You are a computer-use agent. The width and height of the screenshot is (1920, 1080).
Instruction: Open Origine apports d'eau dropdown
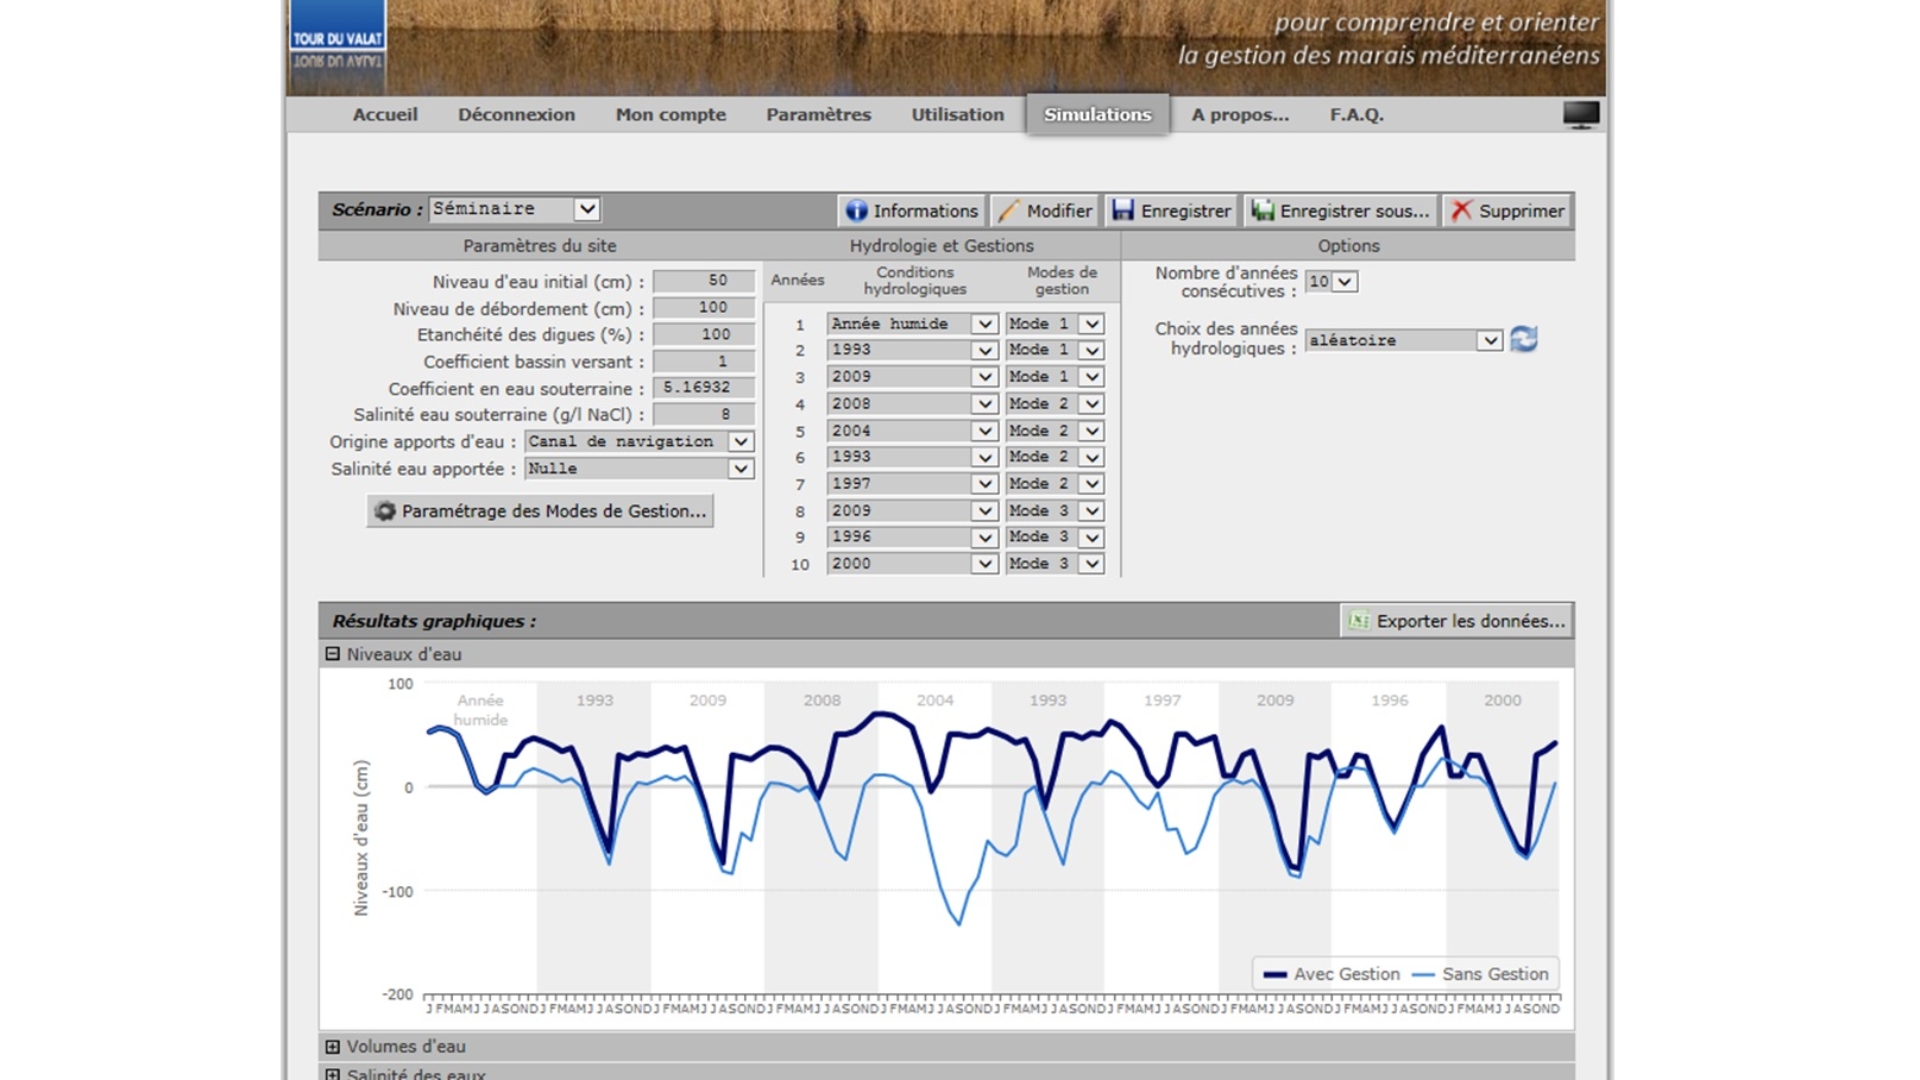click(x=740, y=442)
